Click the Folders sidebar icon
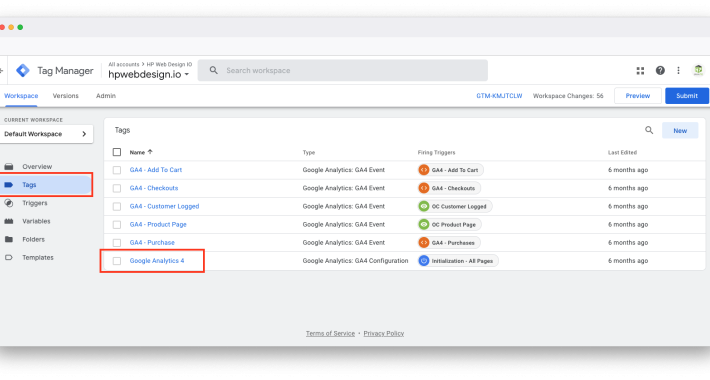 pyautogui.click(x=9, y=239)
